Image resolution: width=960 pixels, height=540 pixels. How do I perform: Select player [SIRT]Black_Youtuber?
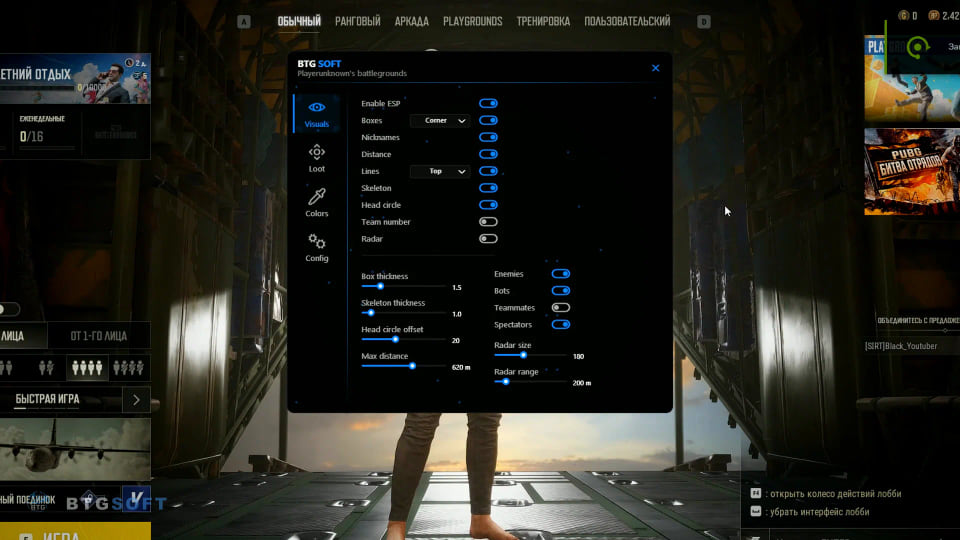point(901,346)
